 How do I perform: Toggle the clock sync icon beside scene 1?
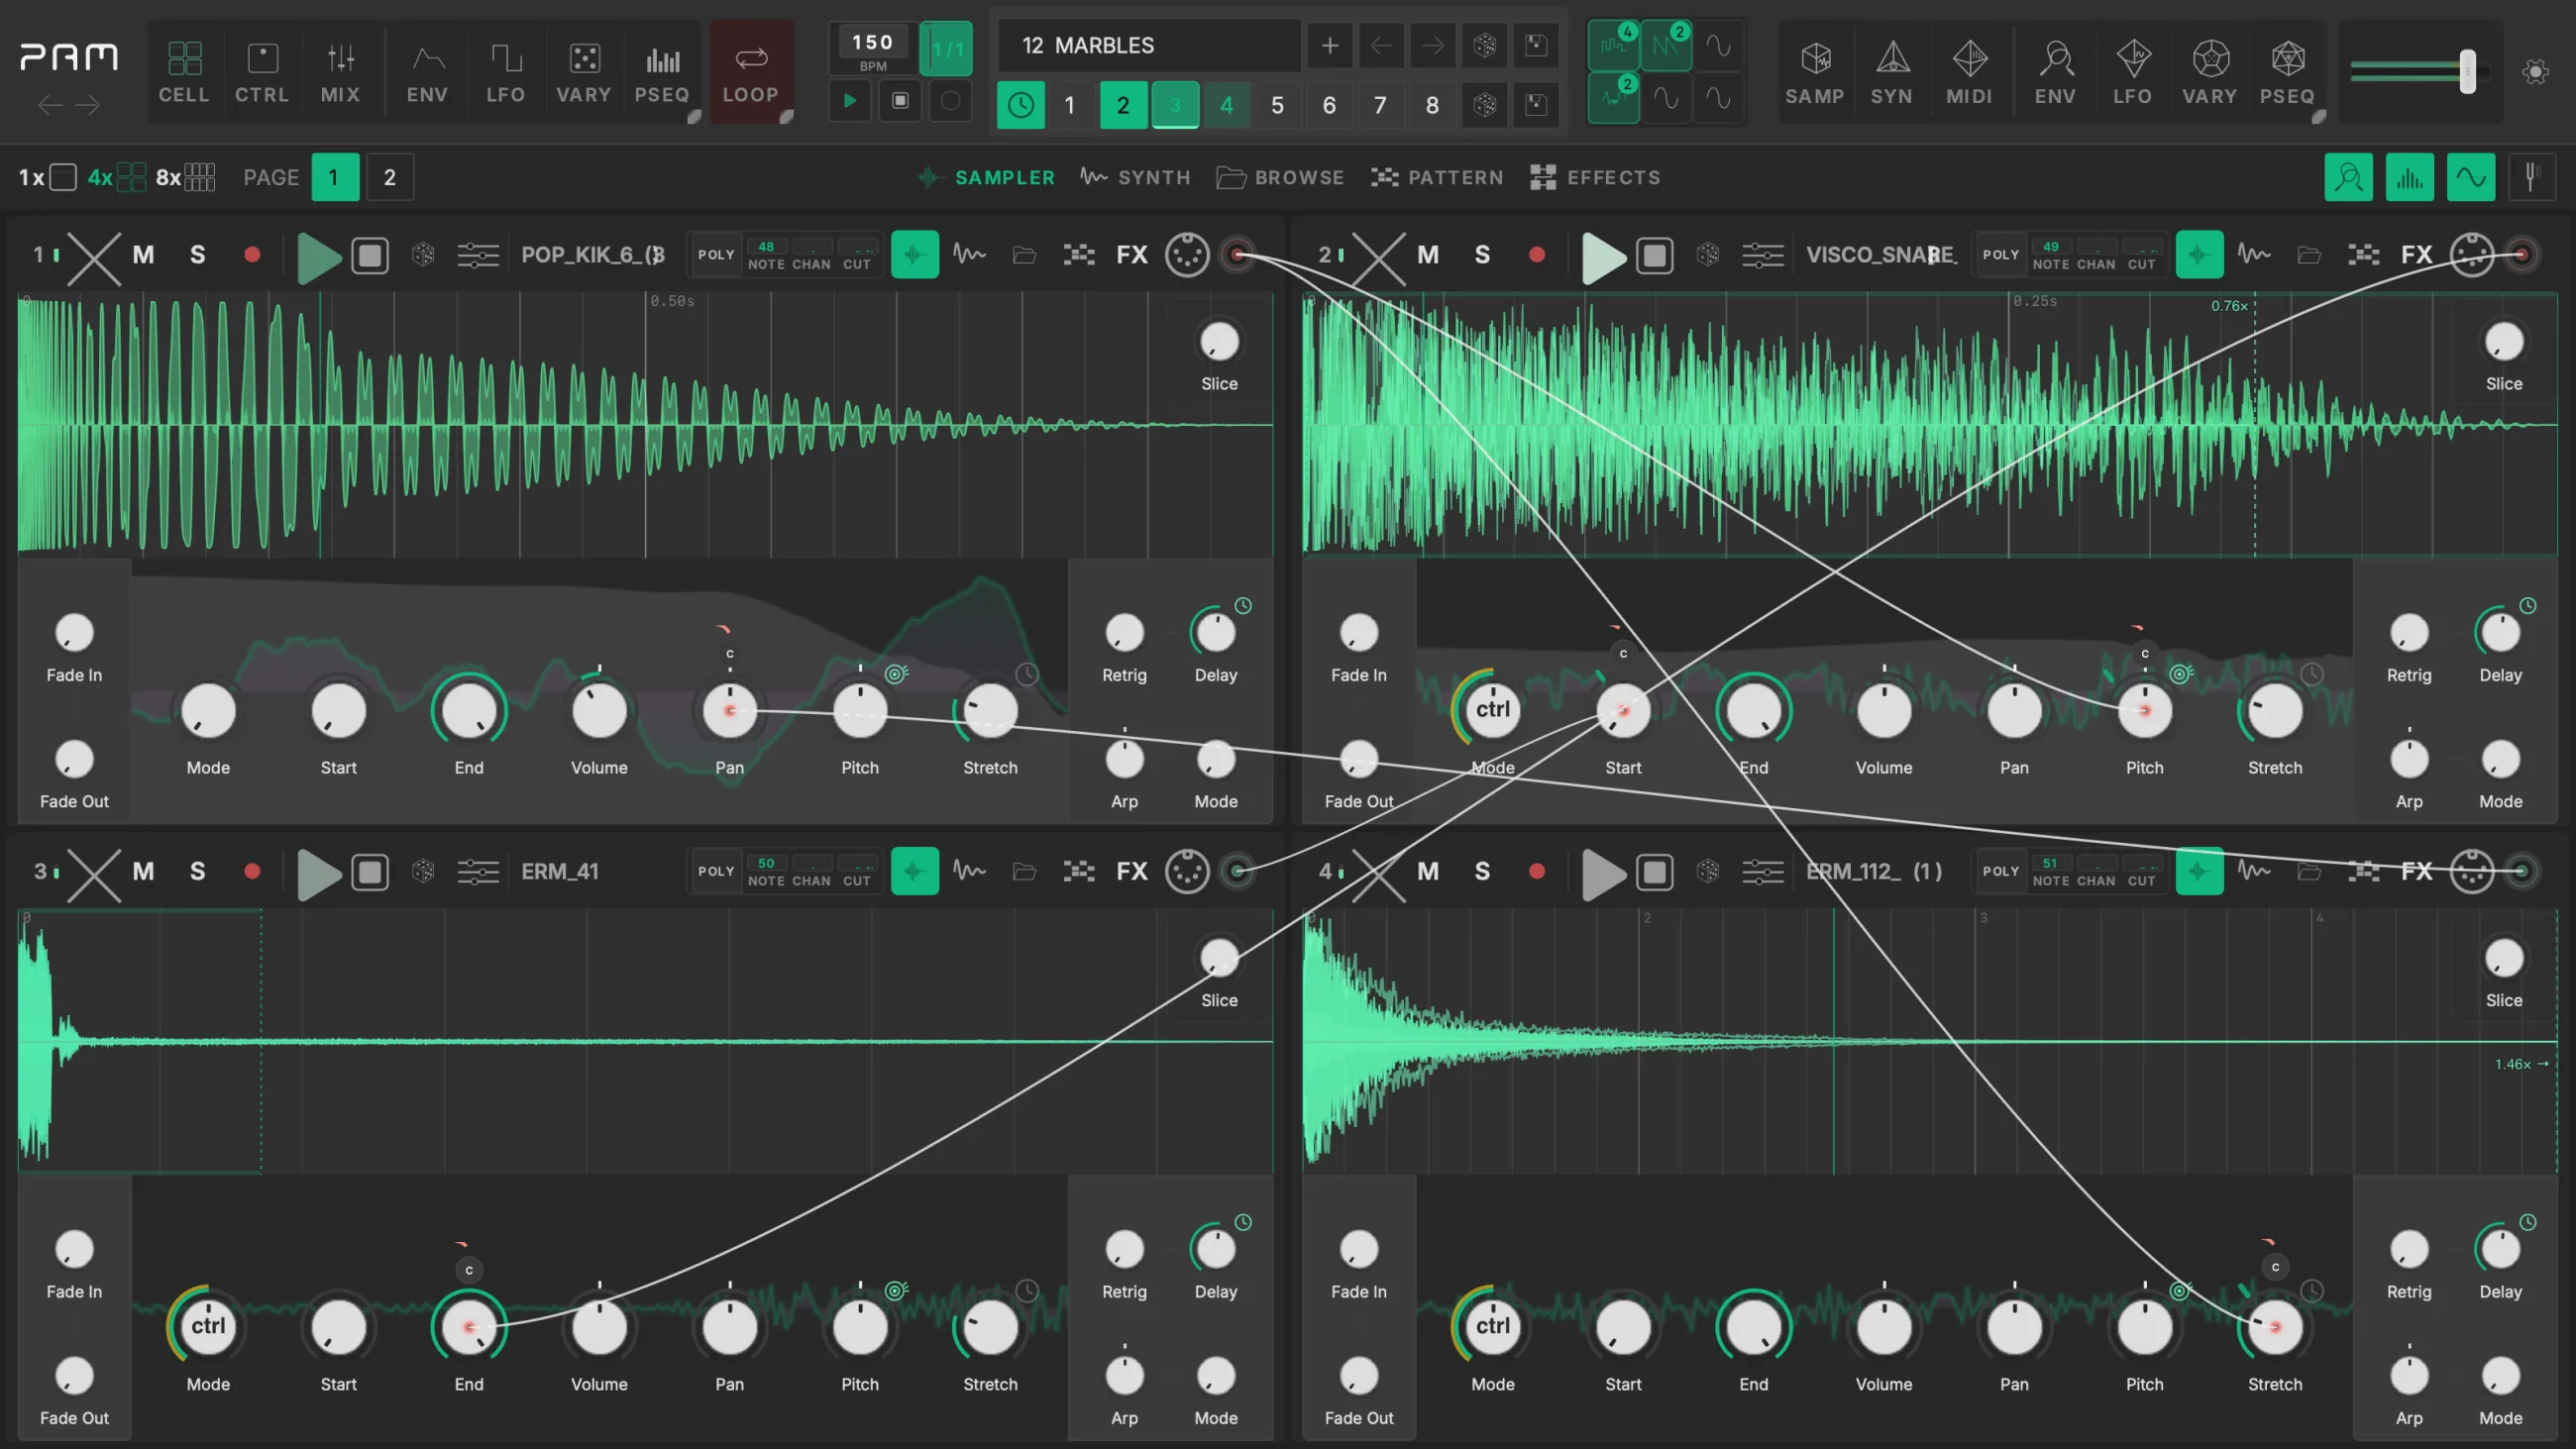(1020, 105)
